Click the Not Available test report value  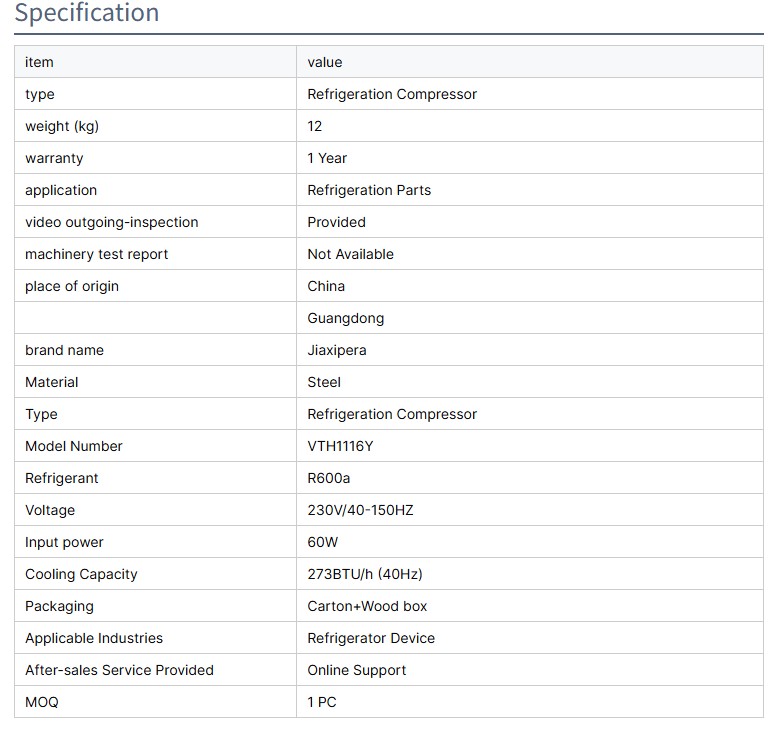coord(350,254)
